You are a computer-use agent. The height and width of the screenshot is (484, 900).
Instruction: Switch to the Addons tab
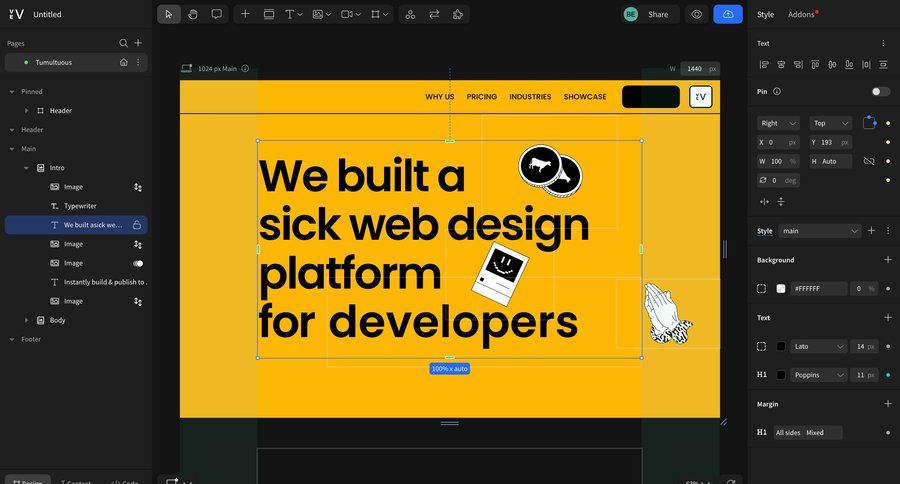pos(801,14)
